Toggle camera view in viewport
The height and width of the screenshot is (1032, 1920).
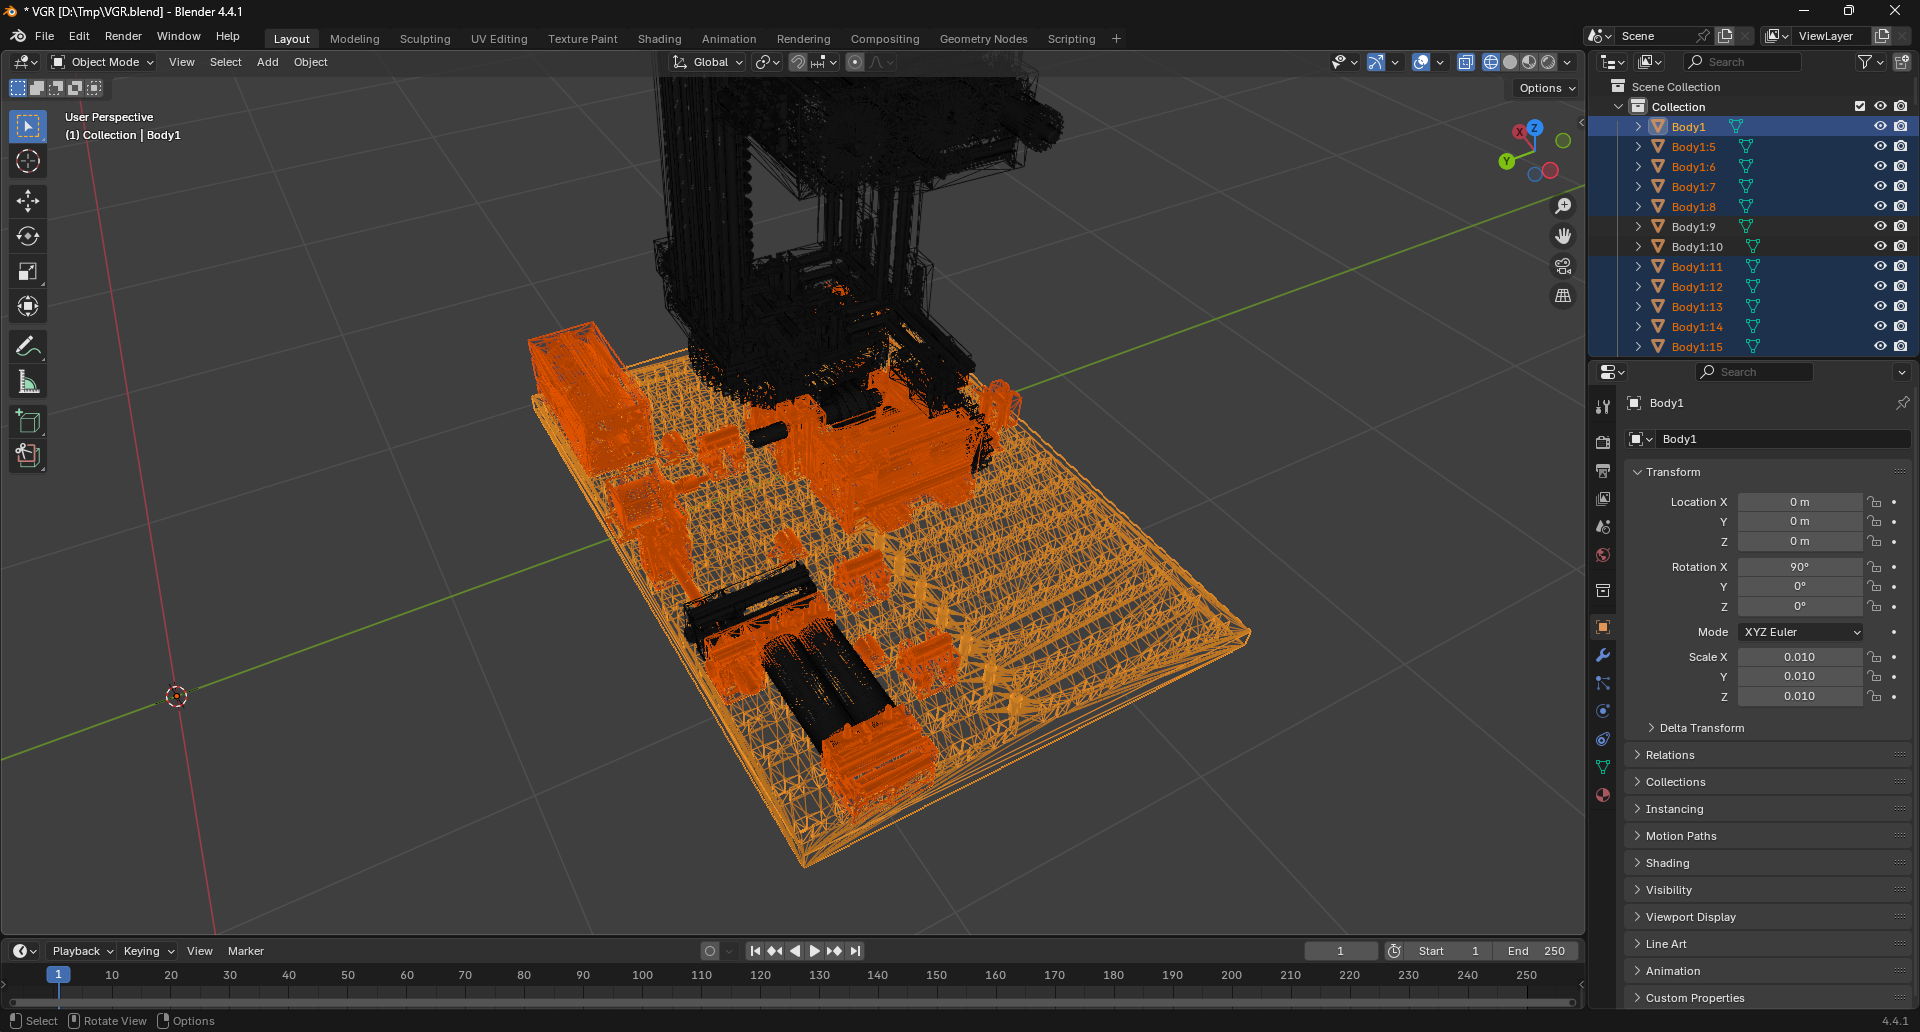[1563, 266]
